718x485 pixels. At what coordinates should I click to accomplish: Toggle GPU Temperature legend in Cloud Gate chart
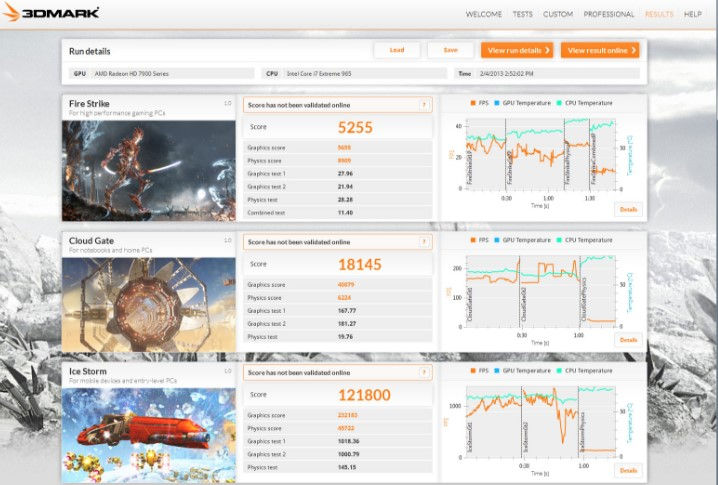[x=522, y=240]
